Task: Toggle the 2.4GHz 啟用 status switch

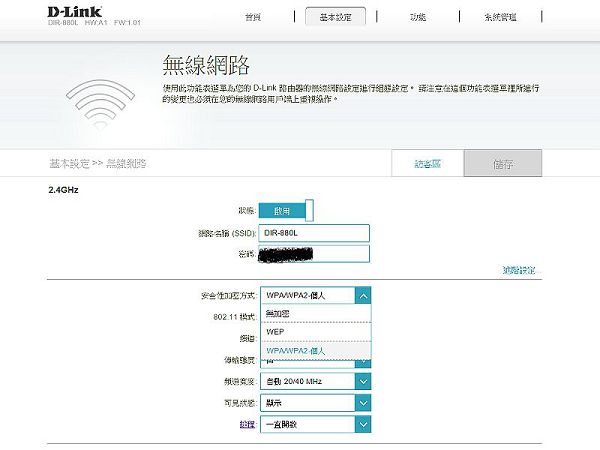Action: tap(286, 211)
